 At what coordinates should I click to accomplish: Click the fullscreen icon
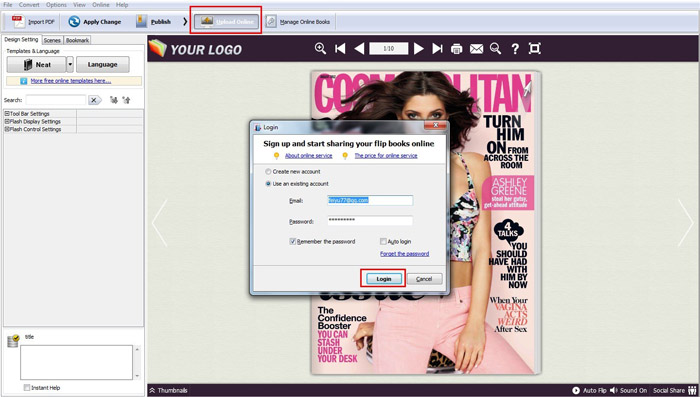pyautogui.click(x=534, y=48)
